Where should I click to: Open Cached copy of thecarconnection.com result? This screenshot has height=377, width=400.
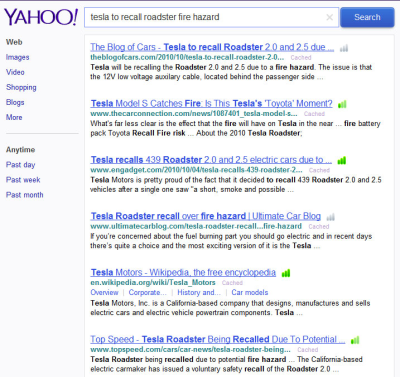click(314, 114)
